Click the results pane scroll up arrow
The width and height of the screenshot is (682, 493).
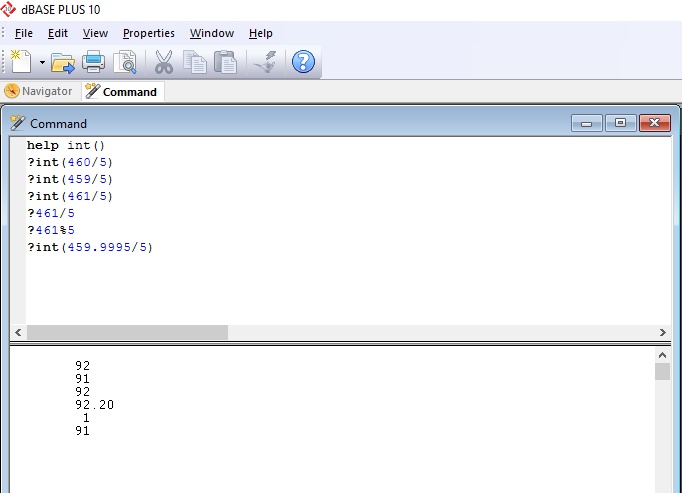[662, 355]
